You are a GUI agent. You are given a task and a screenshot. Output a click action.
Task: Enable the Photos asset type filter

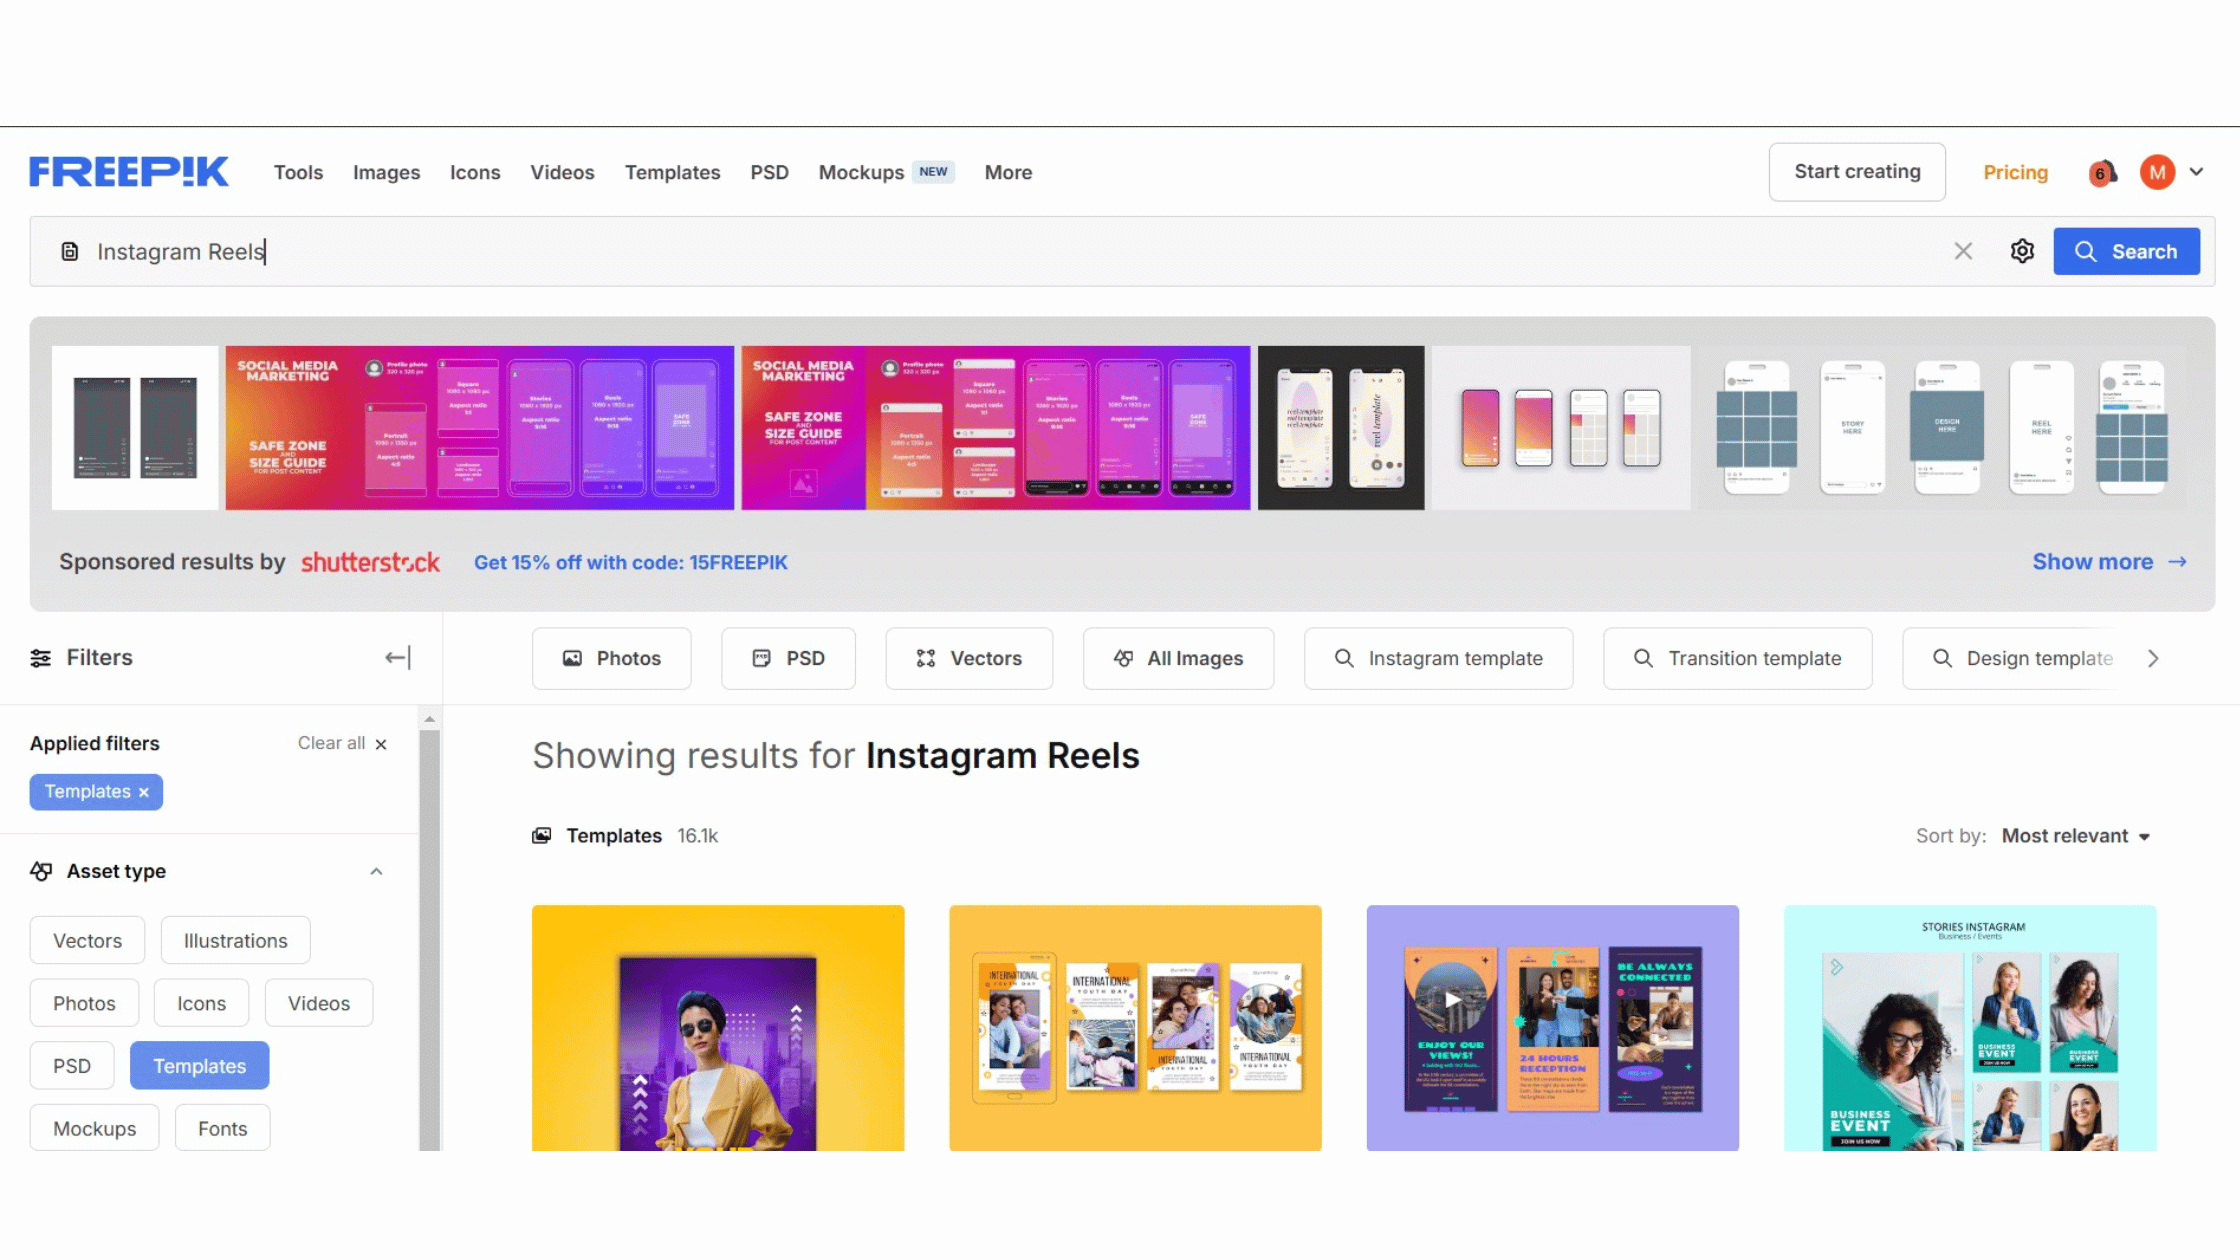tap(84, 1002)
